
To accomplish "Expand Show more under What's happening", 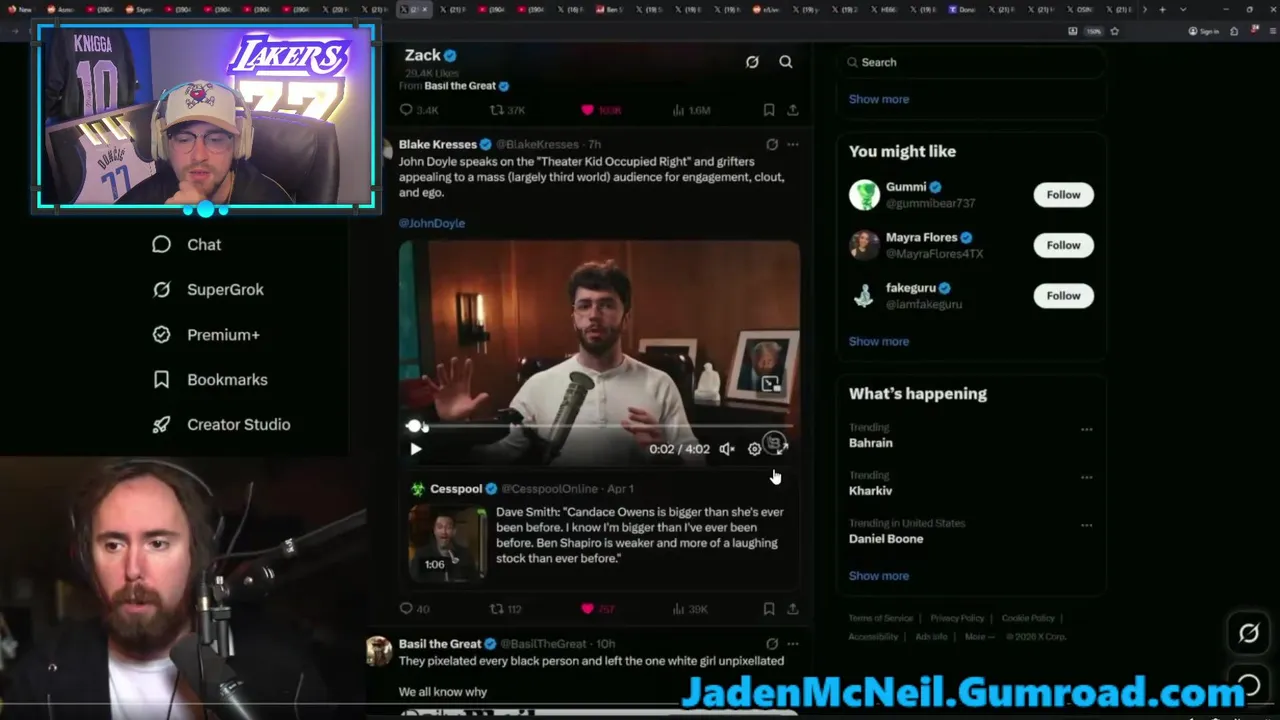I will tap(879, 576).
